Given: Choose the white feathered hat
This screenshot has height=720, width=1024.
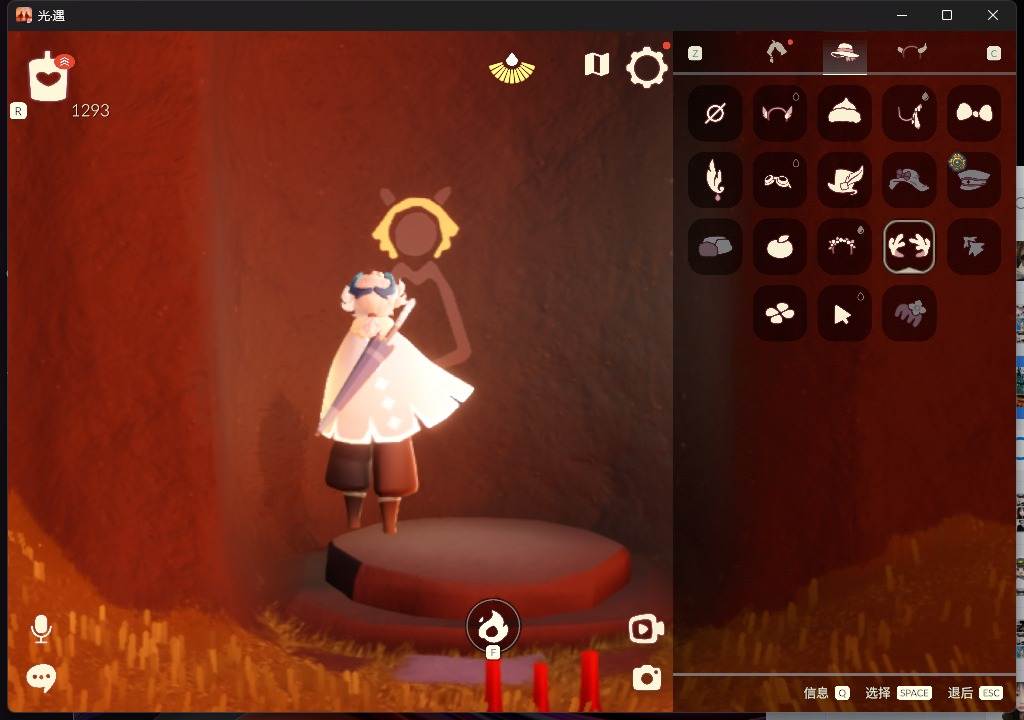Looking at the screenshot, I should point(844,180).
